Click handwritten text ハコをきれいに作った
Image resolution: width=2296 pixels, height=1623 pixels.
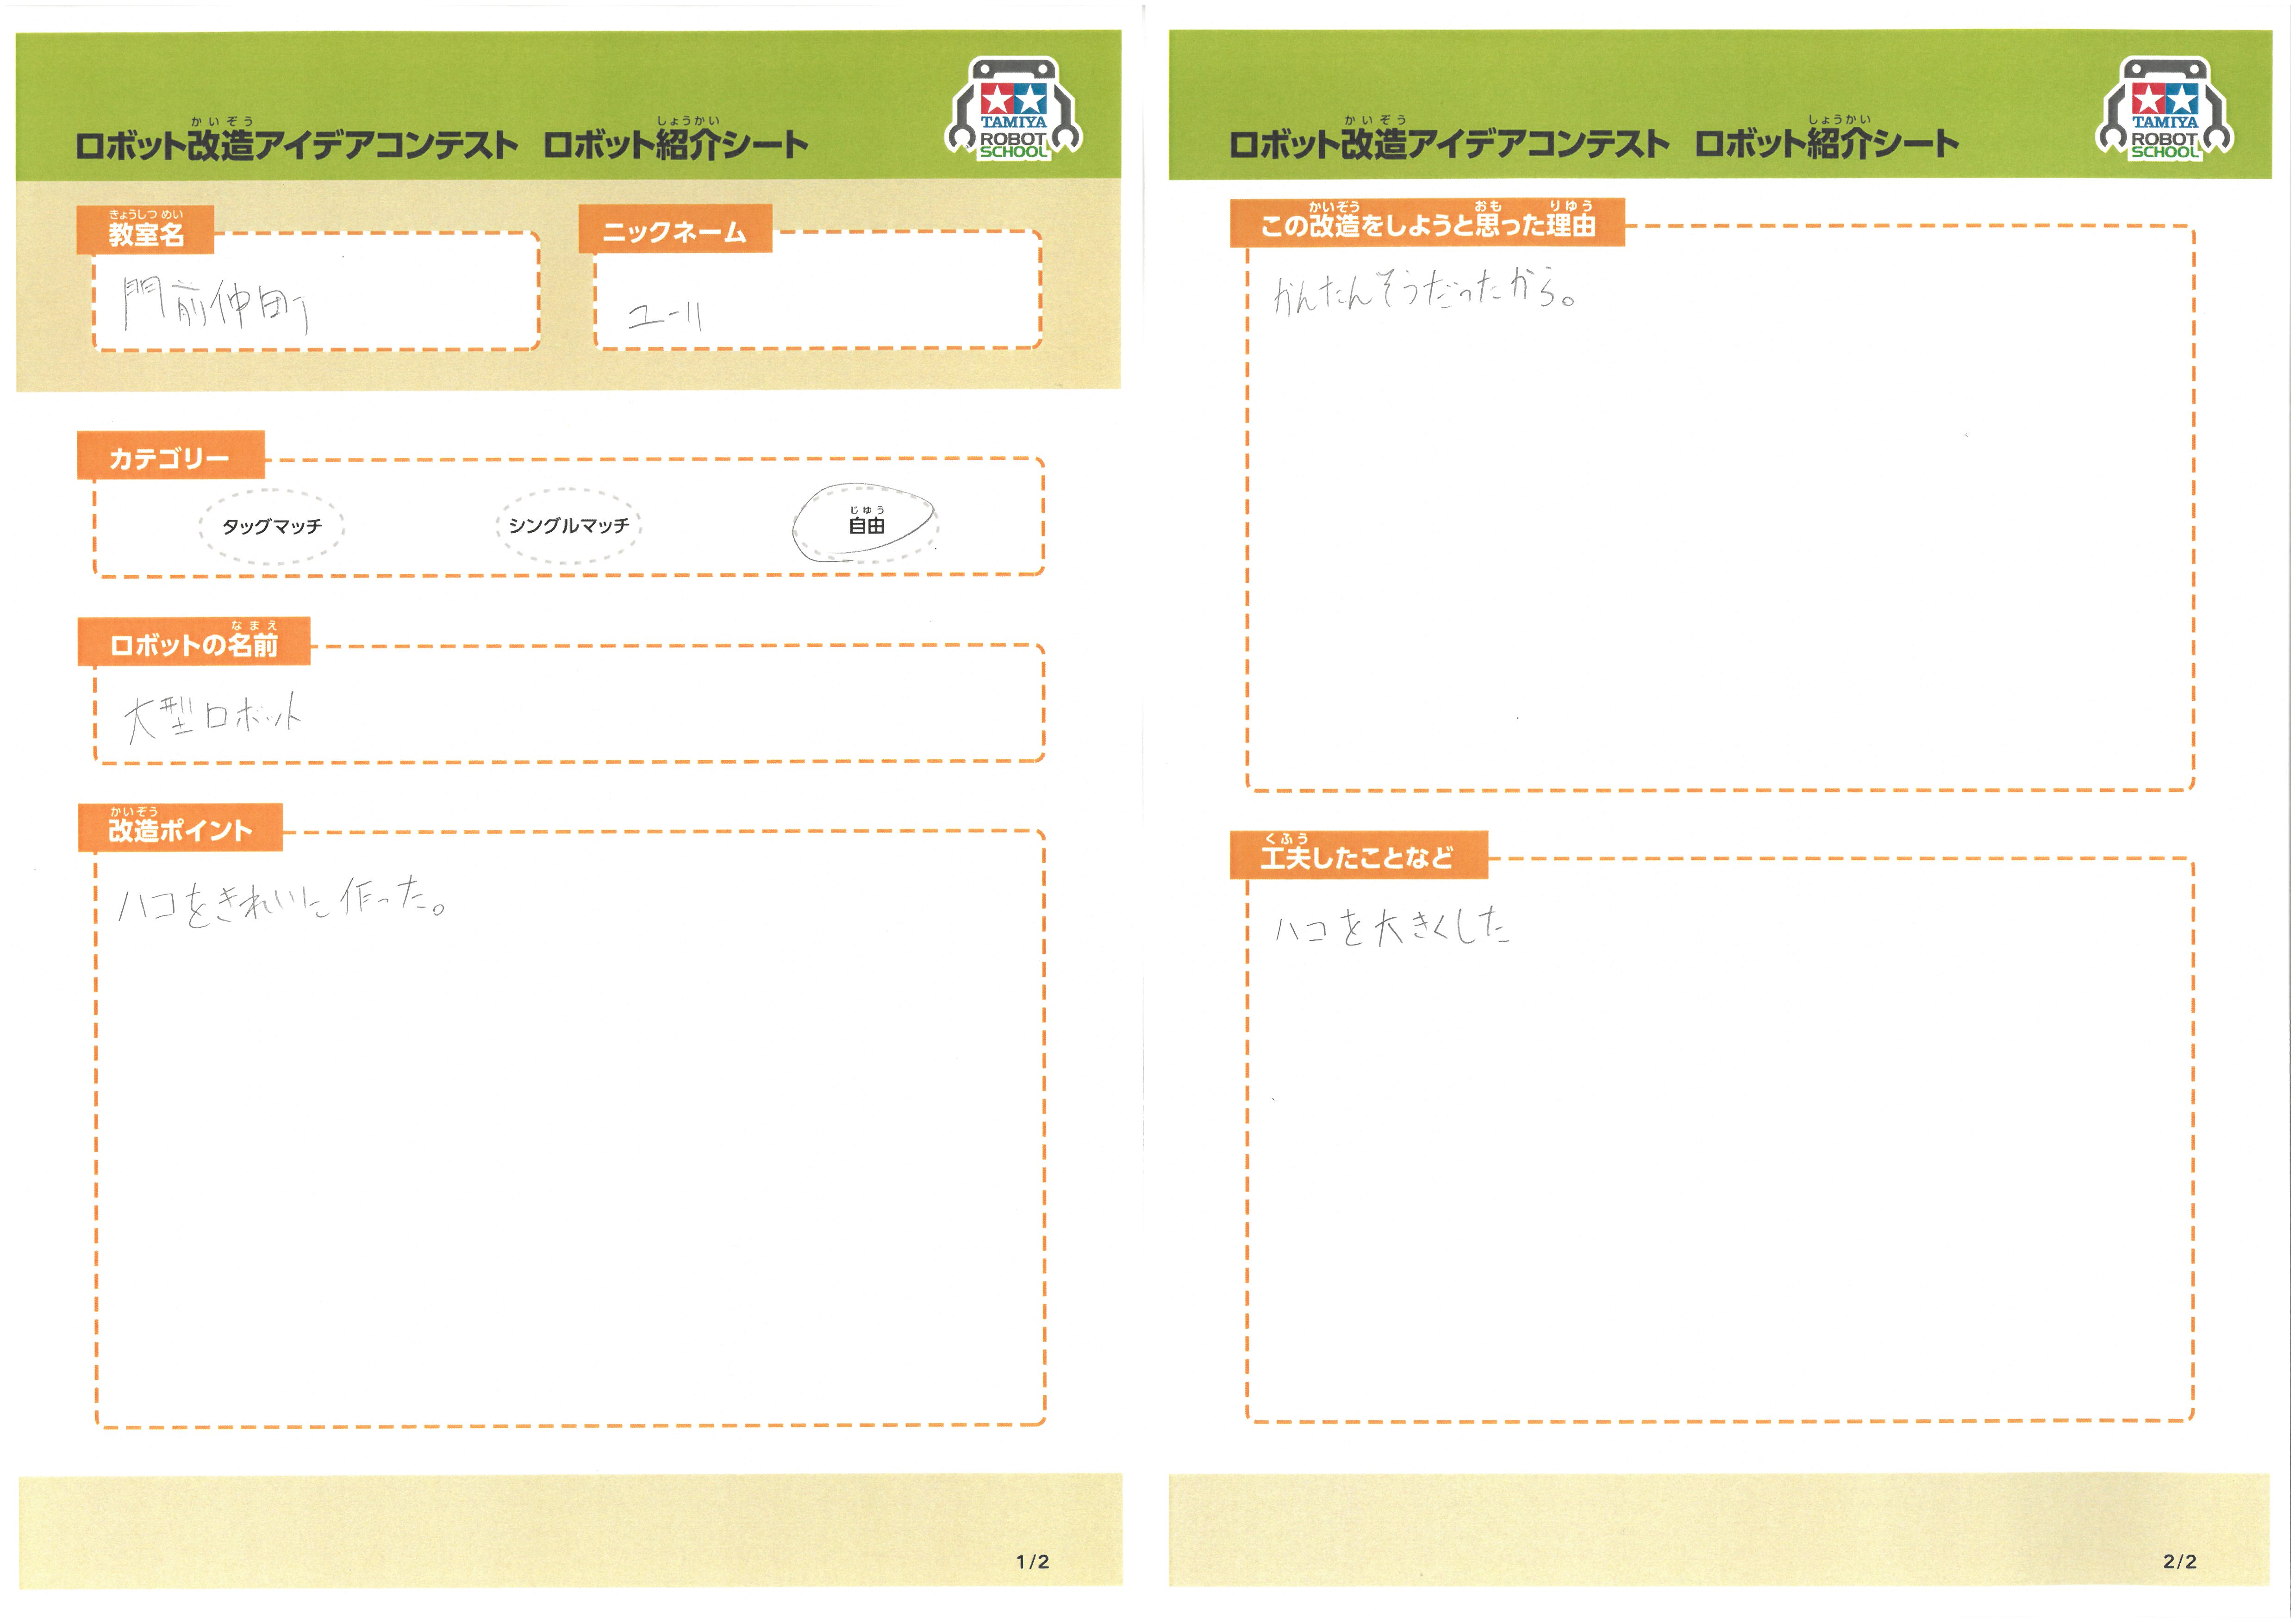[x=282, y=902]
